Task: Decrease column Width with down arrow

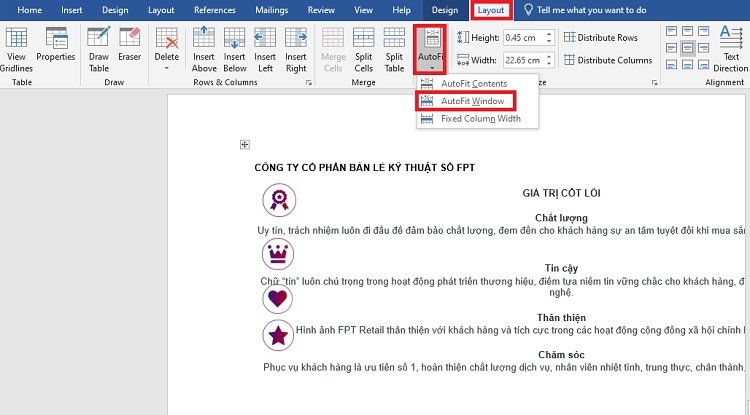Action: [x=549, y=64]
